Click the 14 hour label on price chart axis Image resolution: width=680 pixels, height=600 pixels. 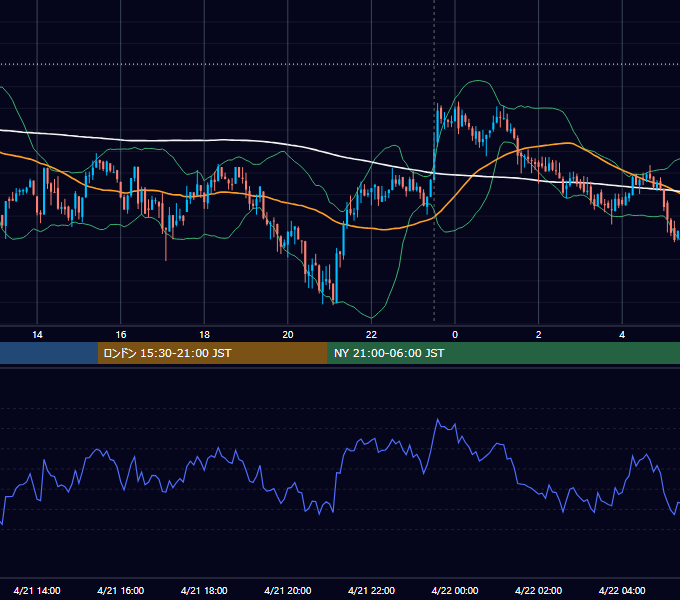coord(37,335)
